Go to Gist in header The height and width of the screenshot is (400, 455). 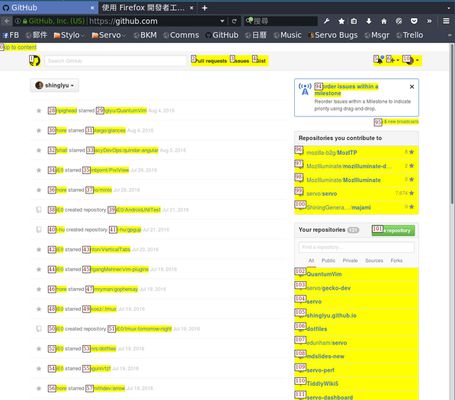(x=259, y=60)
